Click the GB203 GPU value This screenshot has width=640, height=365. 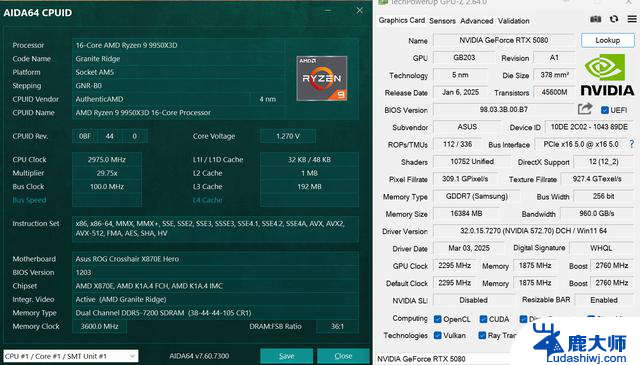pyautogui.click(x=464, y=58)
